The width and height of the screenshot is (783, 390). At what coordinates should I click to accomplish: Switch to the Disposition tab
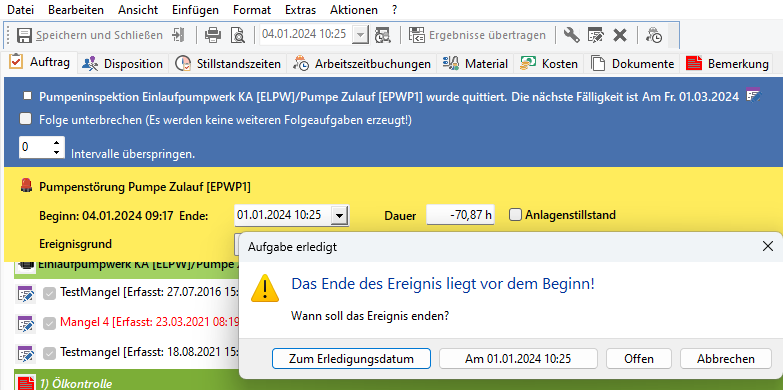click(123, 64)
